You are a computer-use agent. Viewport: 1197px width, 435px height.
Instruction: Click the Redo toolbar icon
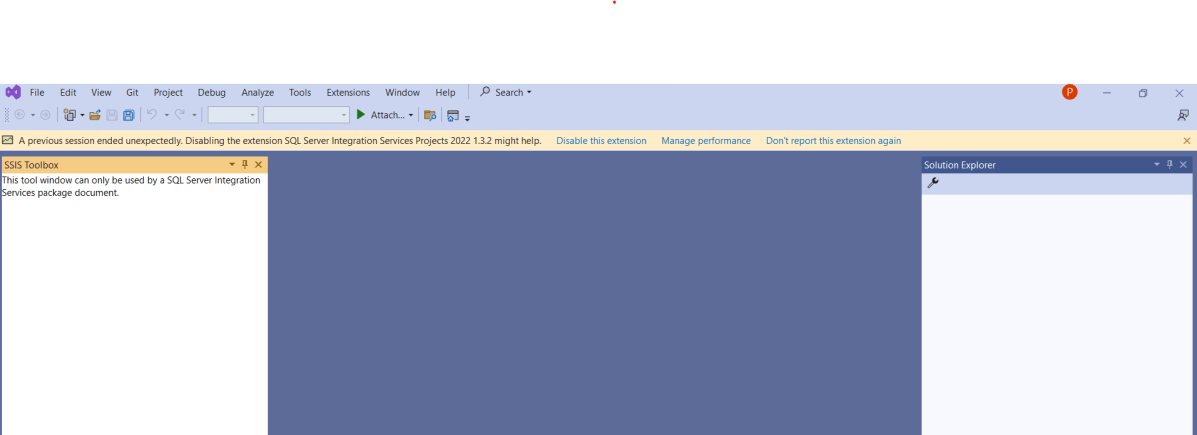tap(180, 114)
